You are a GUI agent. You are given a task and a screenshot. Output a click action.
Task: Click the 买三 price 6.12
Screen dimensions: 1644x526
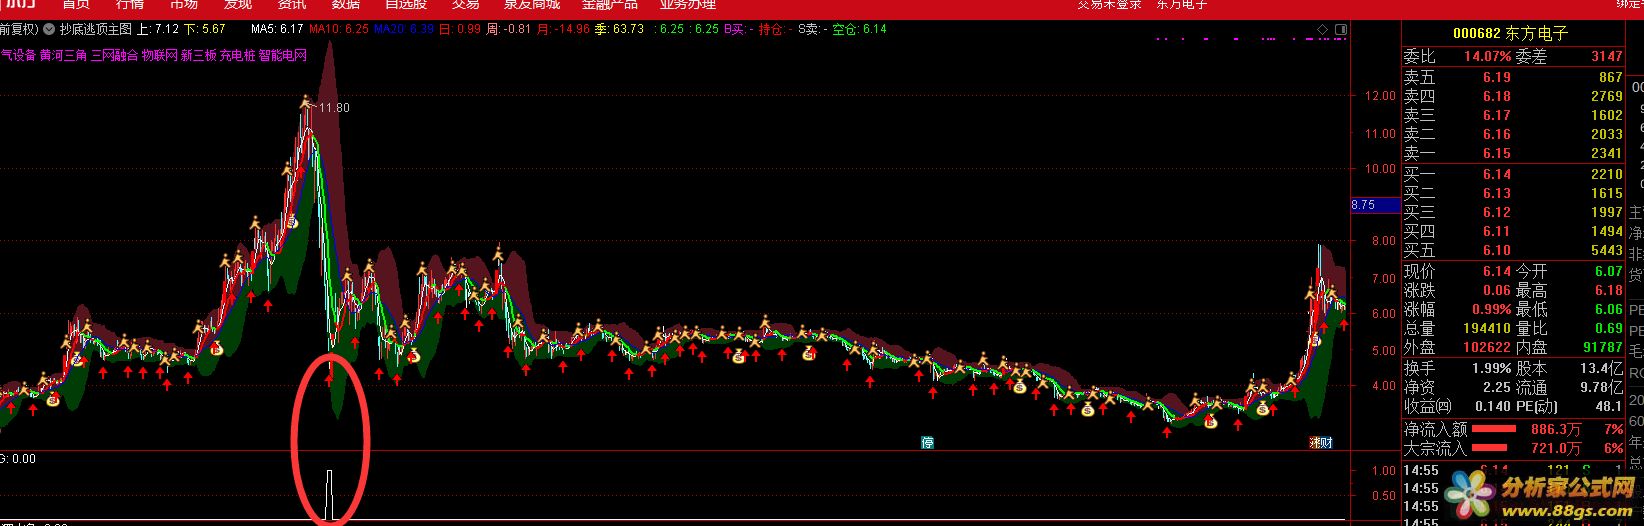(1496, 212)
